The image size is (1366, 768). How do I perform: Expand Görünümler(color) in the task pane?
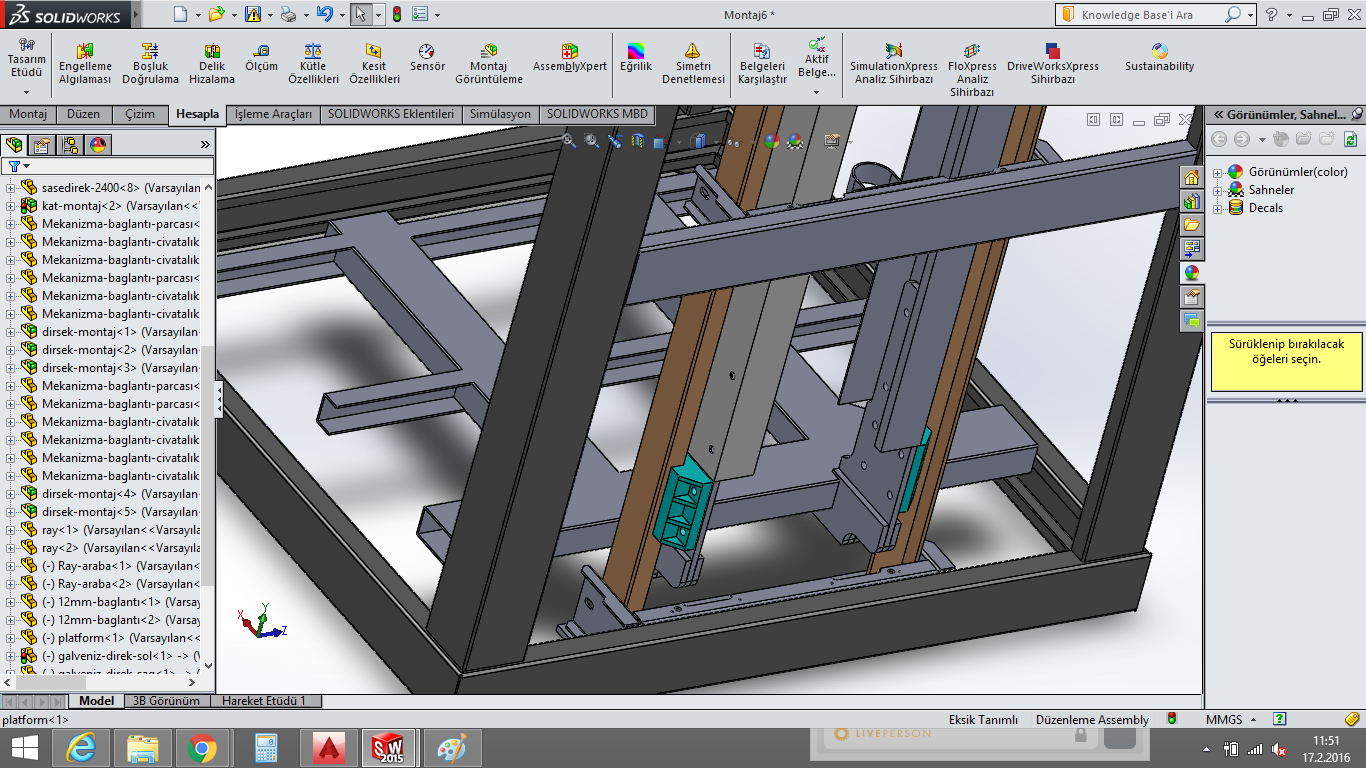click(1218, 172)
